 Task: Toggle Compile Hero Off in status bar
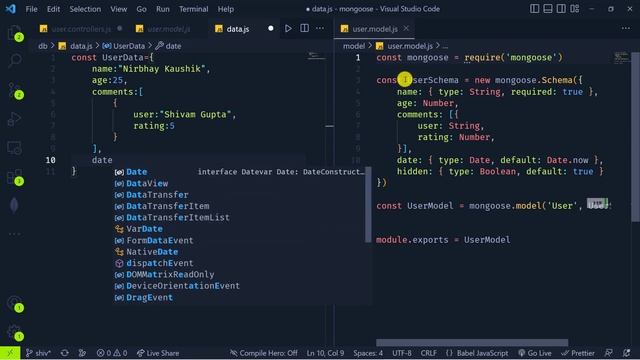click(264, 353)
